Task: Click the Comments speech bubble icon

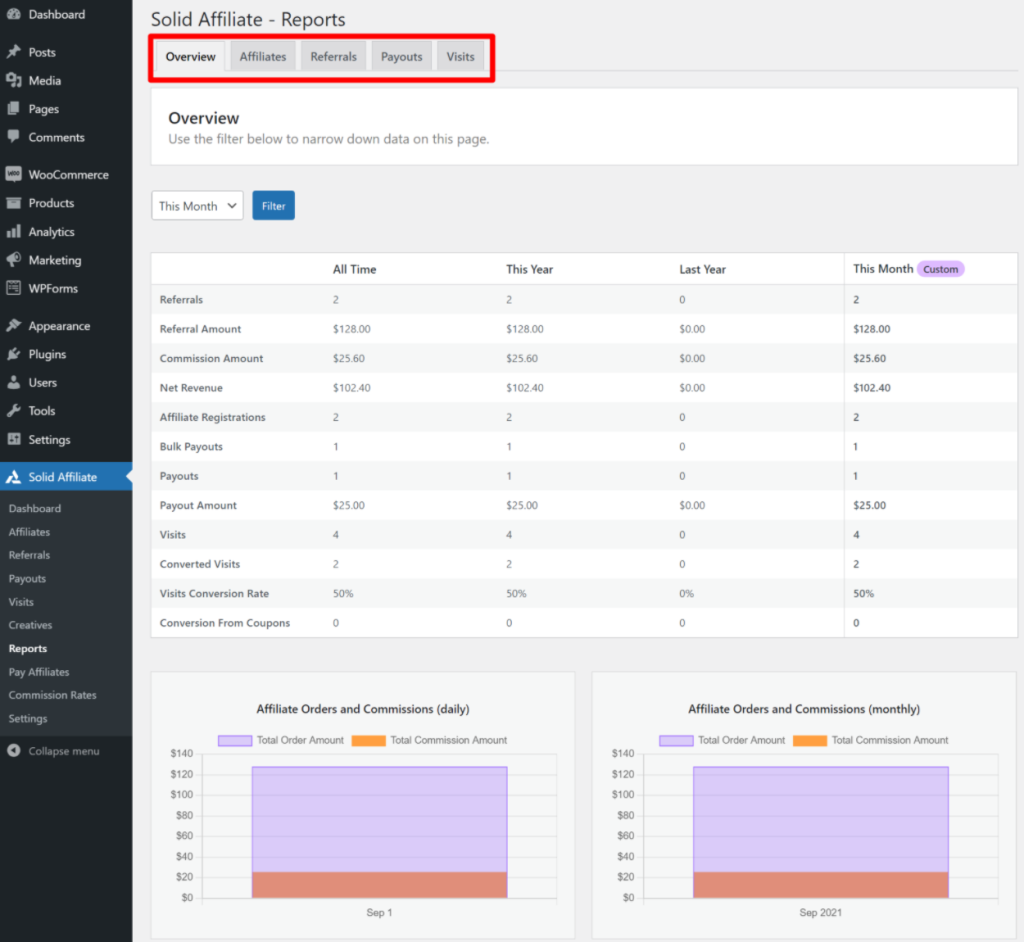Action: click(14, 137)
